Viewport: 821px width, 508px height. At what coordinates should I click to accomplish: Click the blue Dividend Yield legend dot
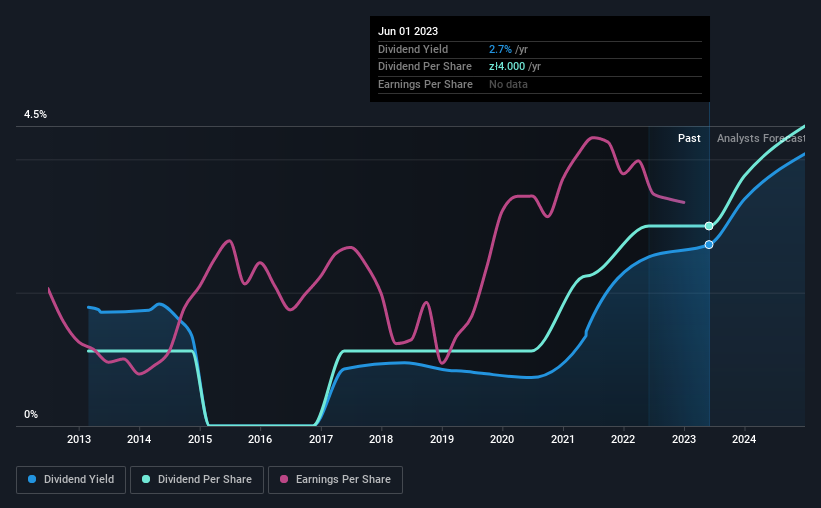tap(32, 479)
